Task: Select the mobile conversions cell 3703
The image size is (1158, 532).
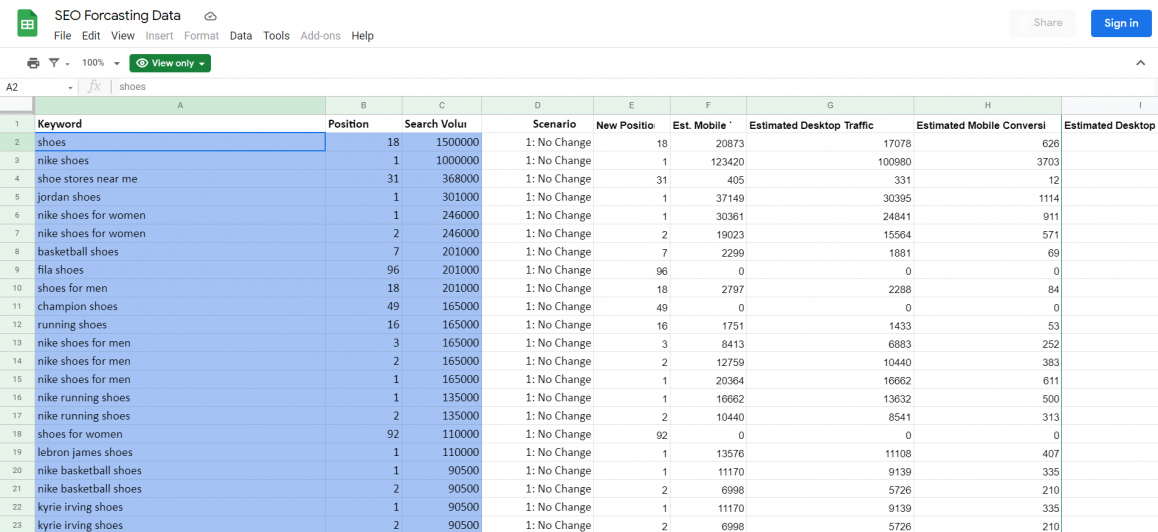Action: point(987,161)
